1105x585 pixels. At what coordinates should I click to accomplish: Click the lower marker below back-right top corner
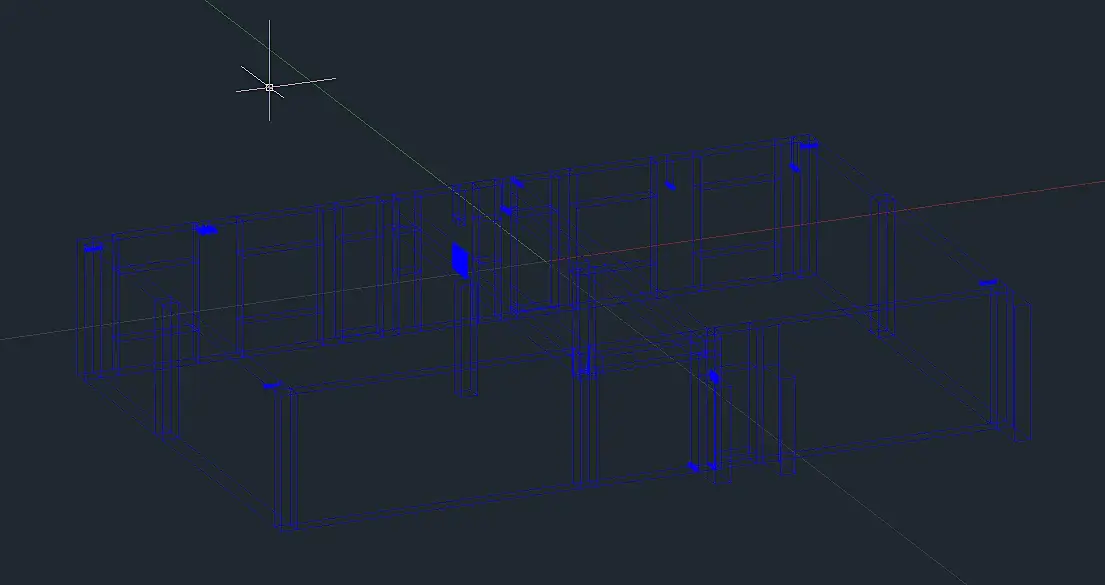(x=794, y=168)
